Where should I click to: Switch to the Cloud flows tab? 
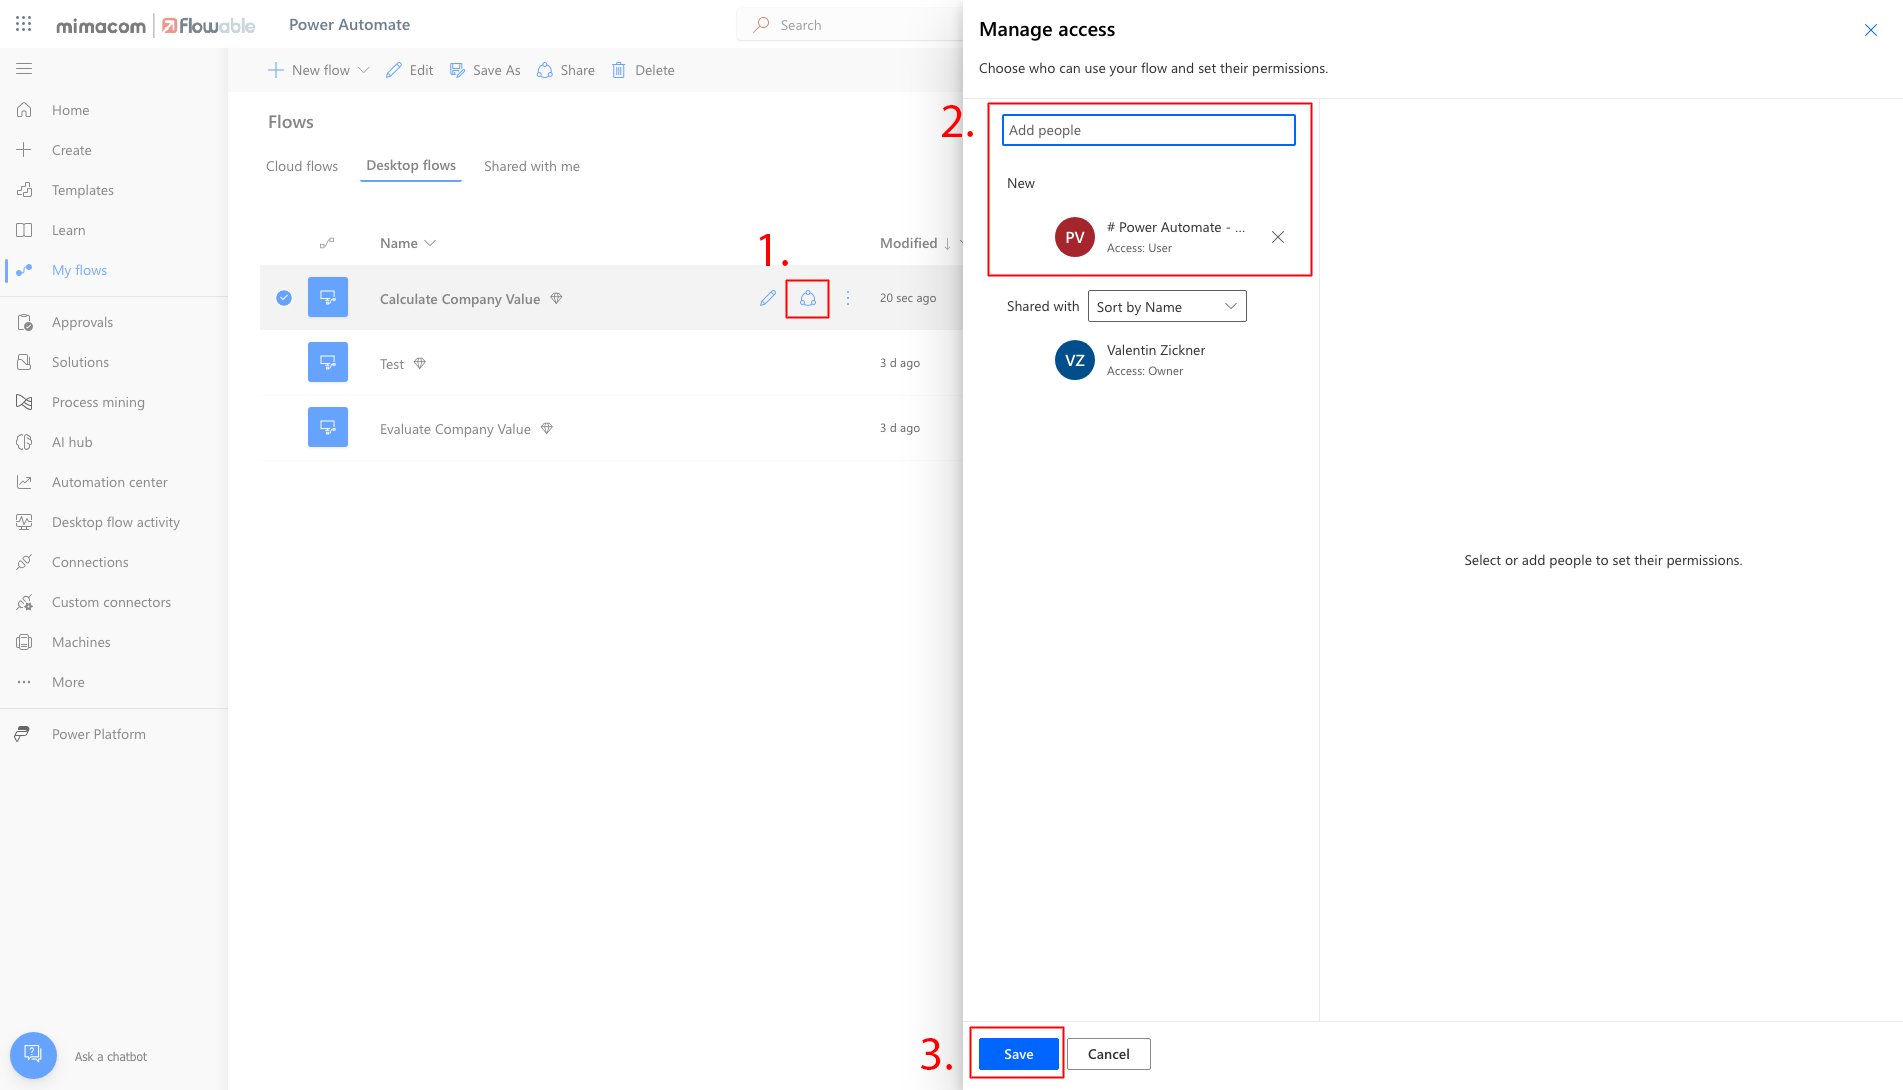(x=301, y=166)
